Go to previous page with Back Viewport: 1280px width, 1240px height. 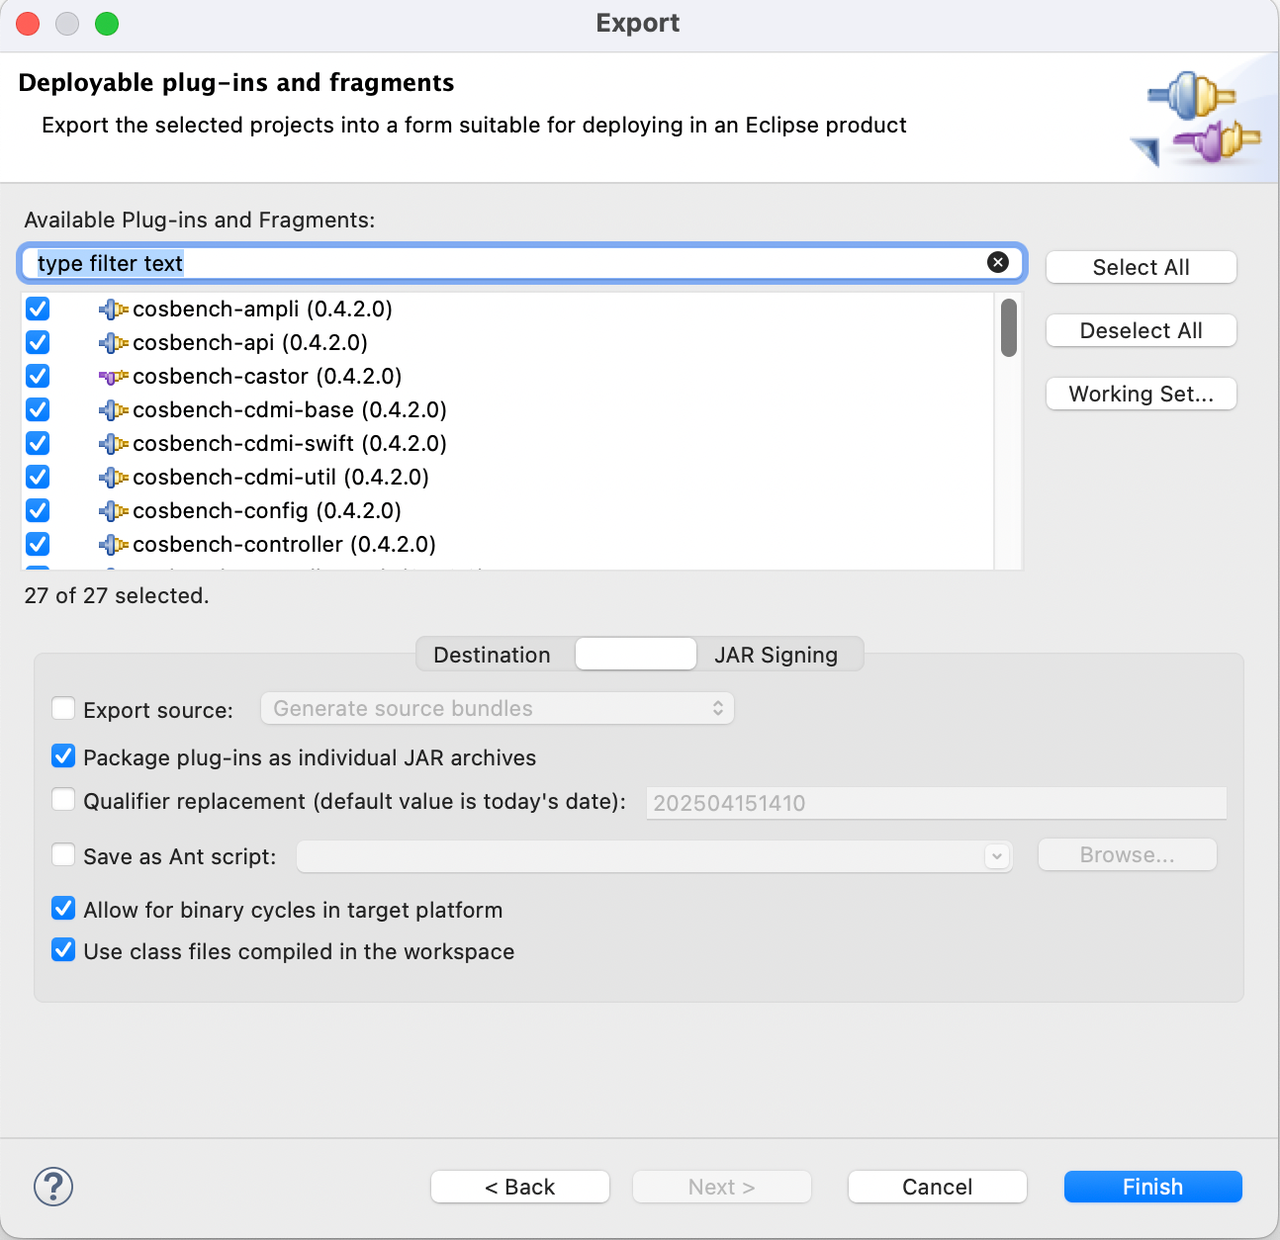point(520,1187)
